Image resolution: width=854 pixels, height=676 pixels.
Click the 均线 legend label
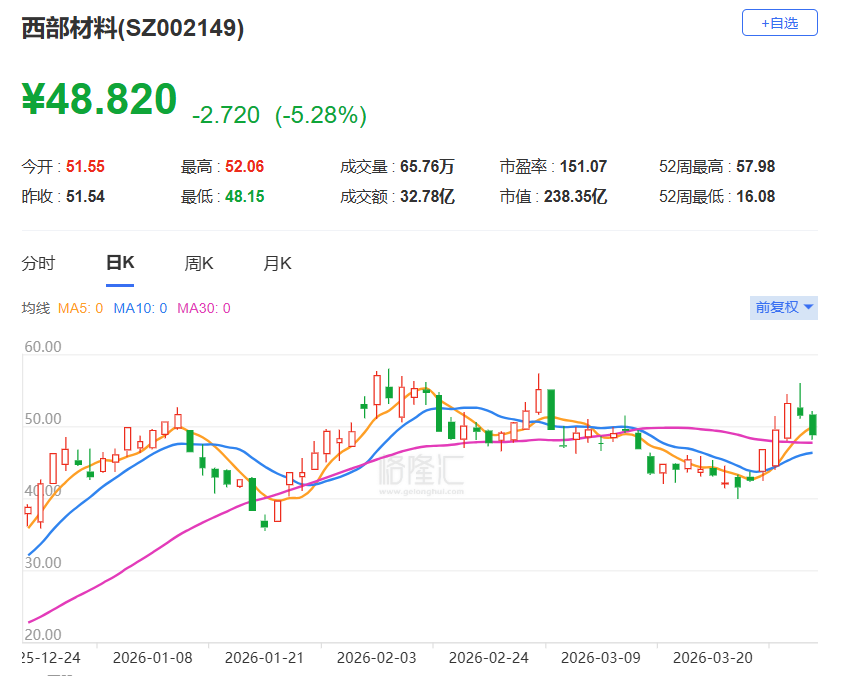tap(35, 308)
